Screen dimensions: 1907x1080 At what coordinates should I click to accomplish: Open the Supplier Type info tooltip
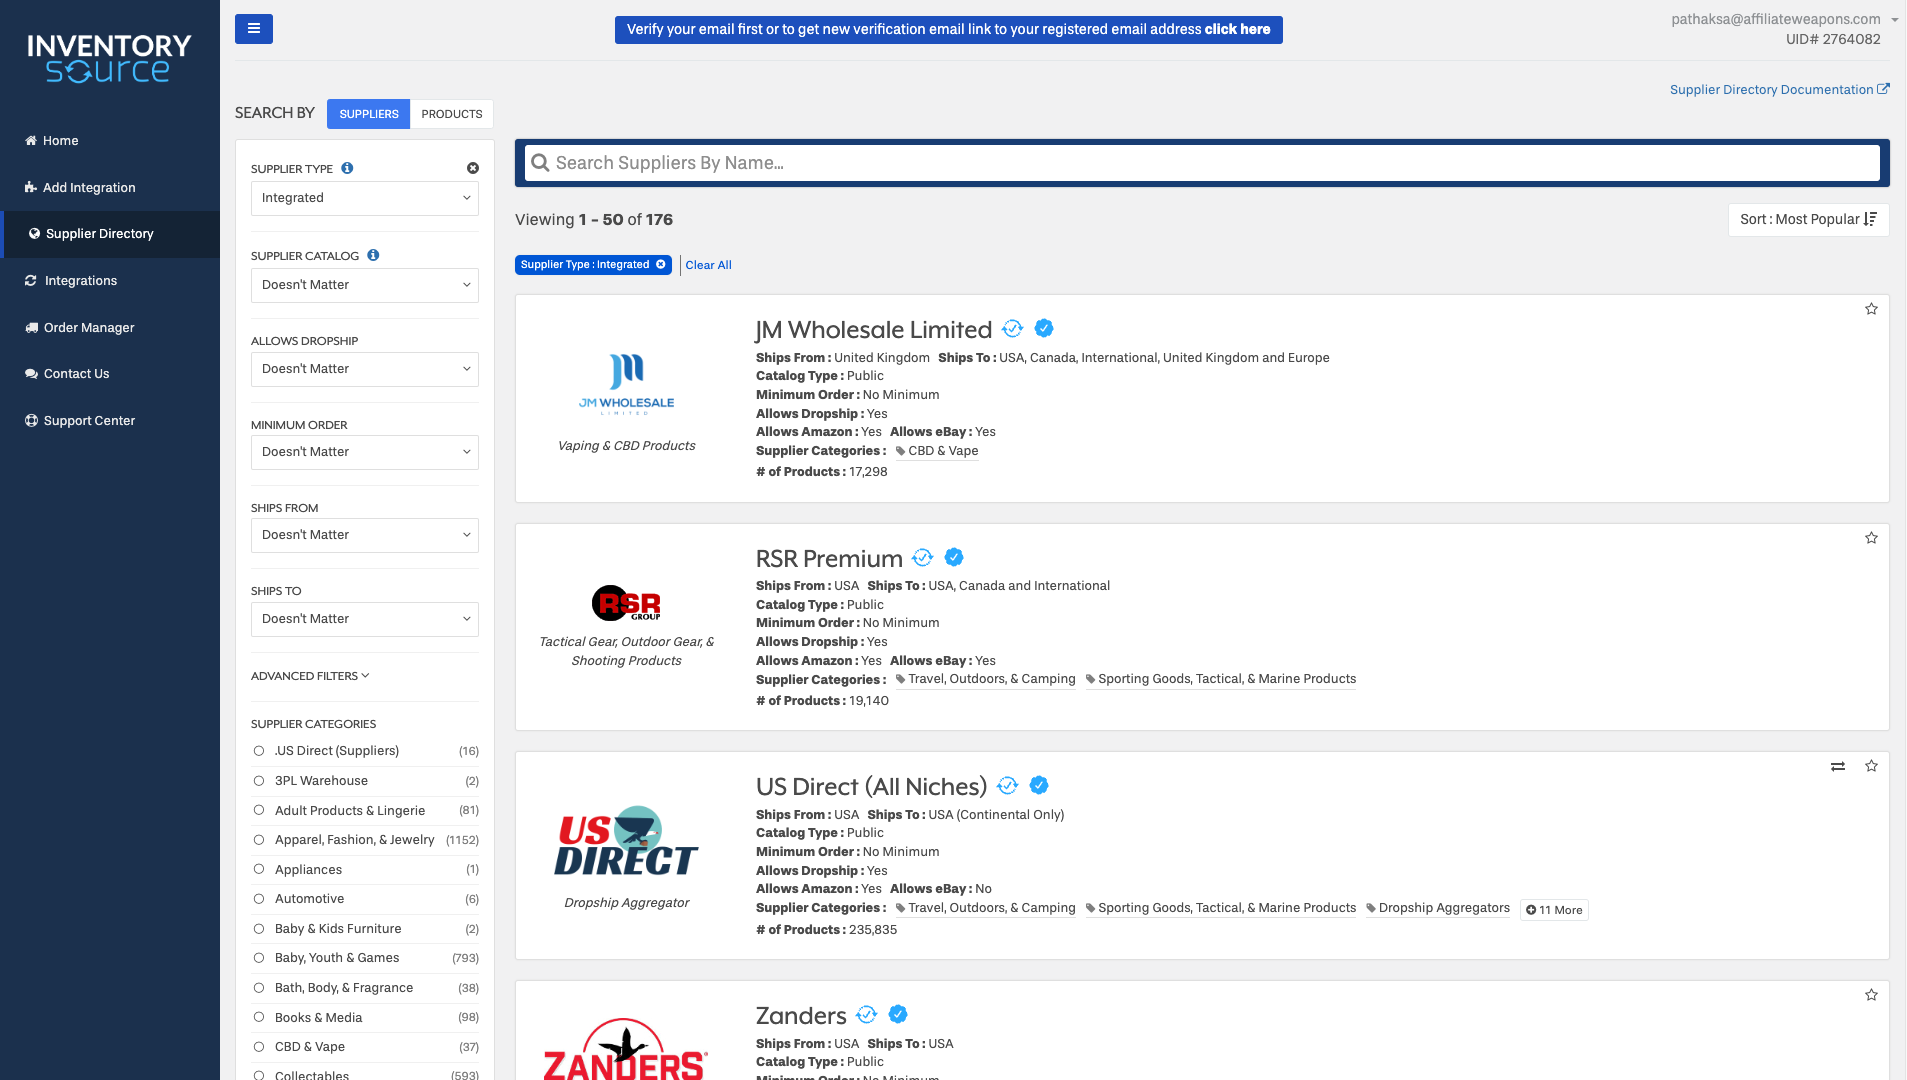click(347, 168)
